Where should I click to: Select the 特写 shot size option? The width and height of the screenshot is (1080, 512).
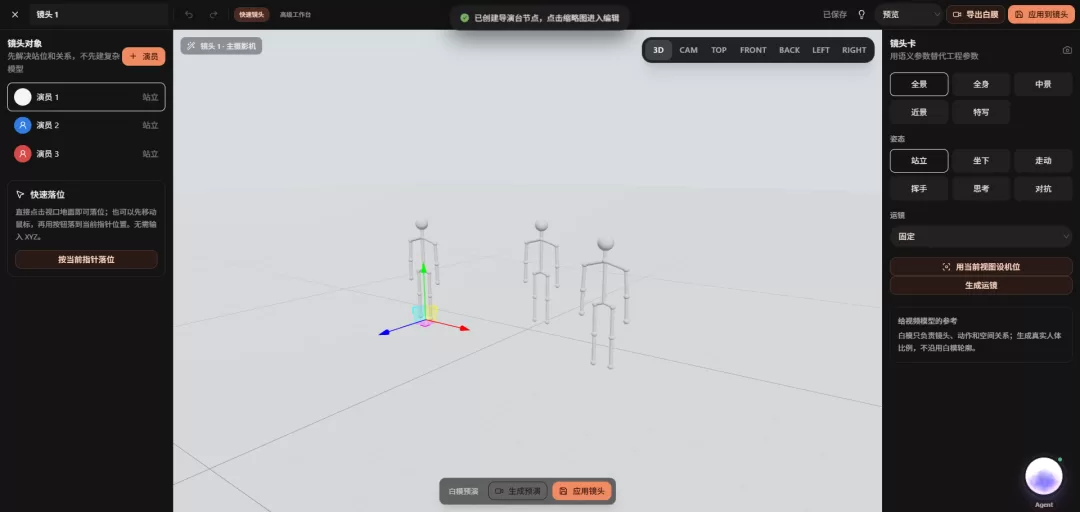pyautogui.click(x=981, y=112)
